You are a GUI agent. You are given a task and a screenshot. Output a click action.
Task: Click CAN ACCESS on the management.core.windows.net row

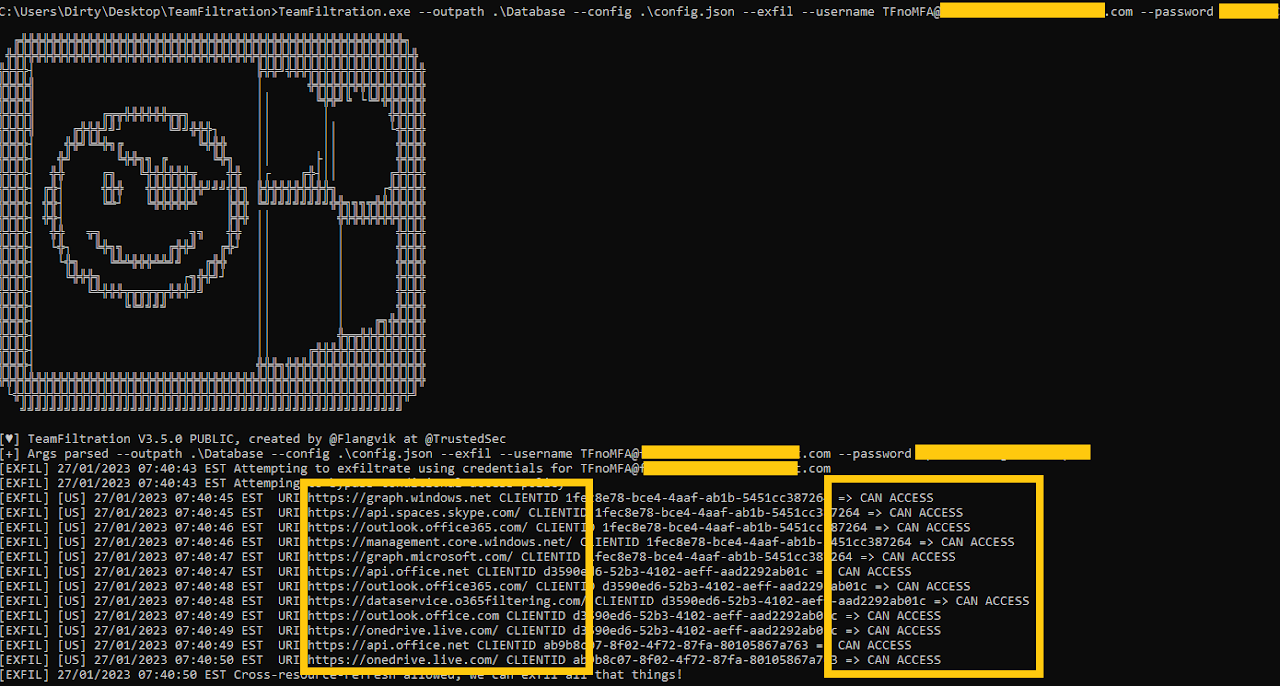tap(977, 542)
